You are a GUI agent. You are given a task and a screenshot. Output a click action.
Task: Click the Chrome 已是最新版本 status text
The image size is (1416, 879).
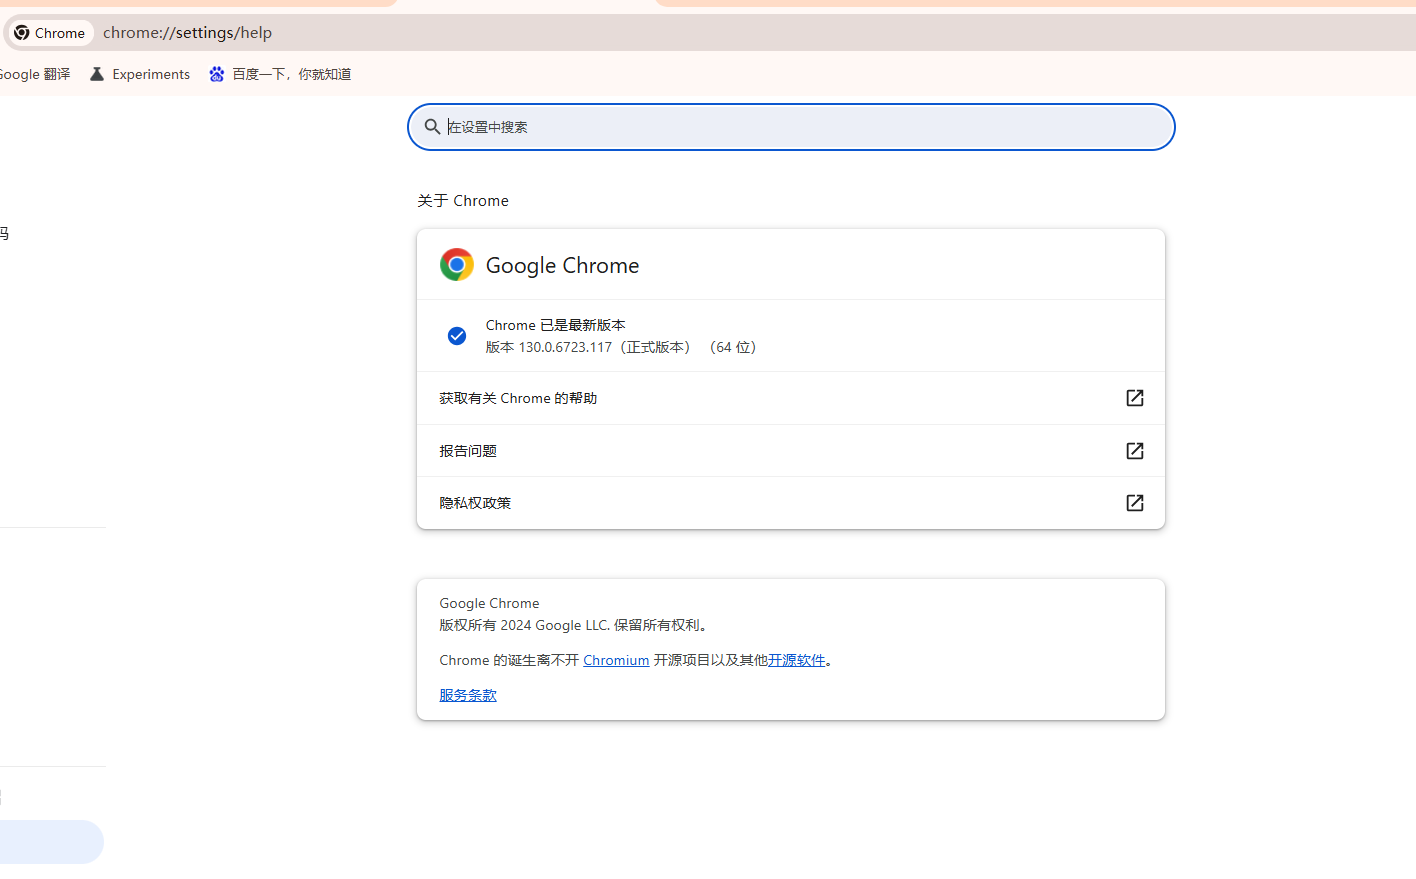[x=556, y=325]
